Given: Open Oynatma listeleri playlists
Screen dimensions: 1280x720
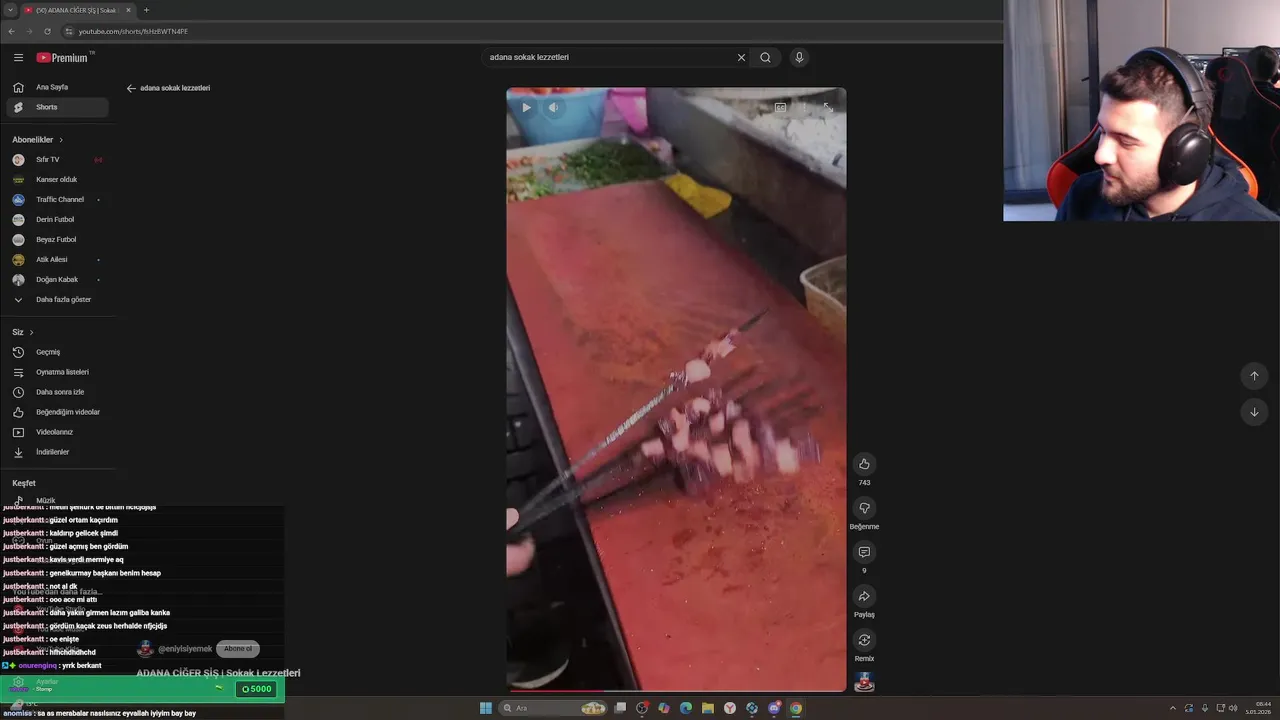Looking at the screenshot, I should [57, 372].
